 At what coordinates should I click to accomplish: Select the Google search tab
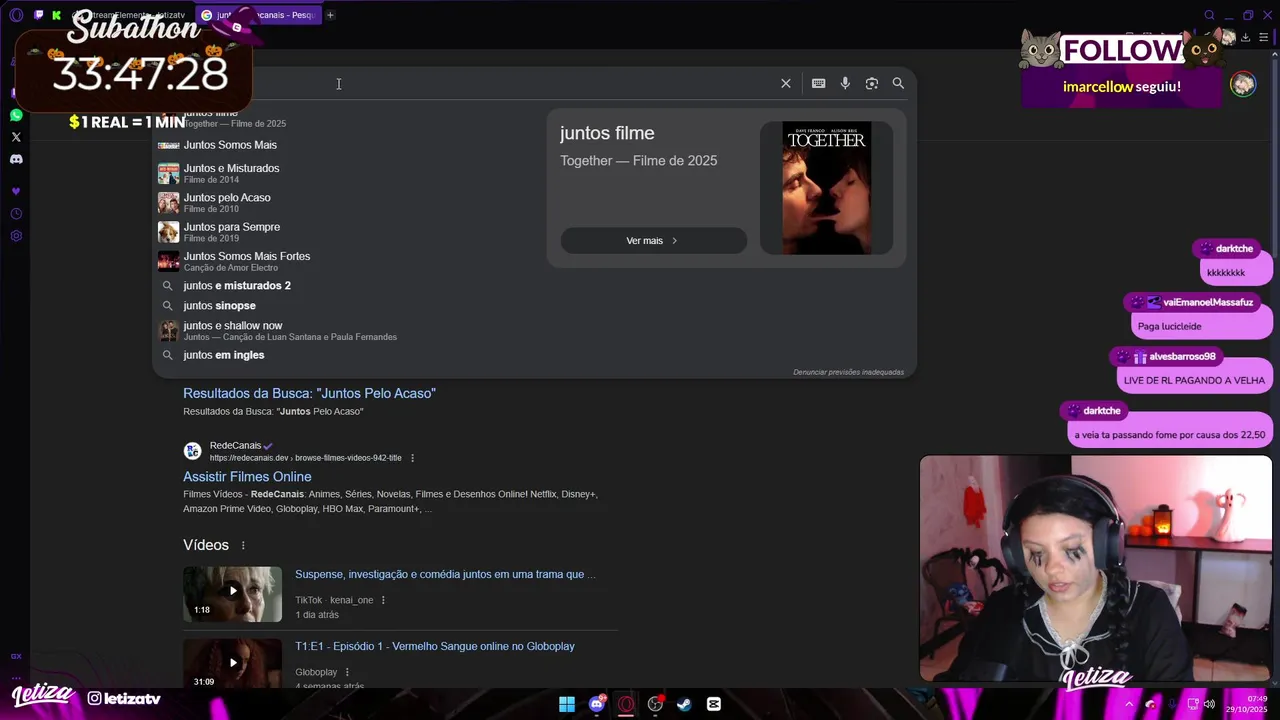(x=258, y=15)
